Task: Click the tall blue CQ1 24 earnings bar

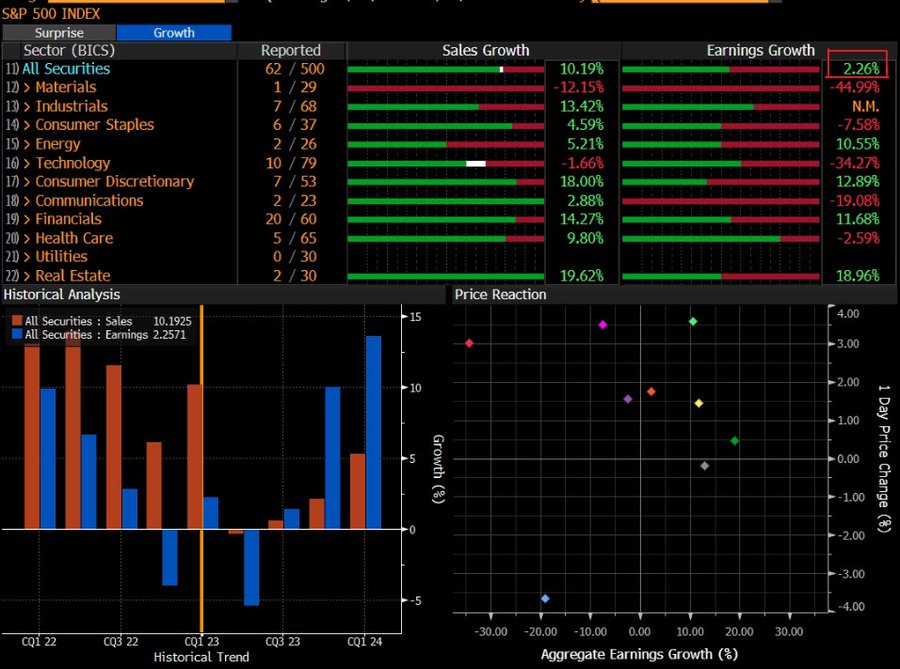Action: [373, 432]
